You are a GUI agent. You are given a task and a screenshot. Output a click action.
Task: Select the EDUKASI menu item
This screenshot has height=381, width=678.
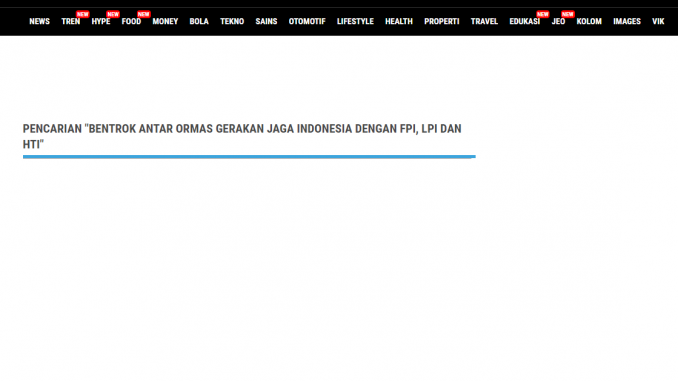(x=524, y=21)
